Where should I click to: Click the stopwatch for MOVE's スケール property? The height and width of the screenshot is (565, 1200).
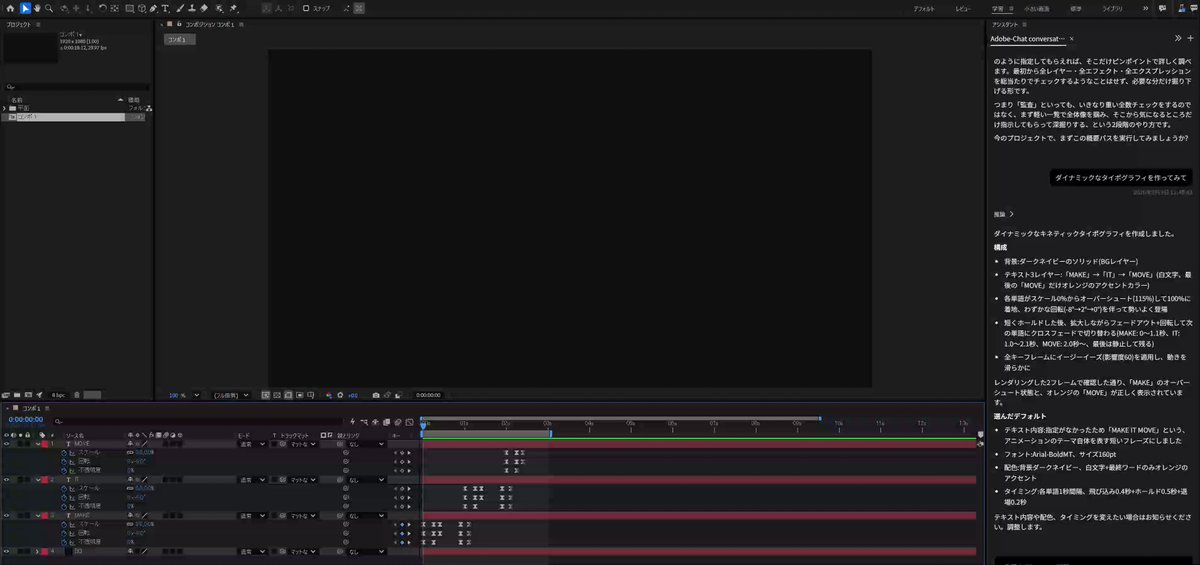pyautogui.click(x=64, y=453)
